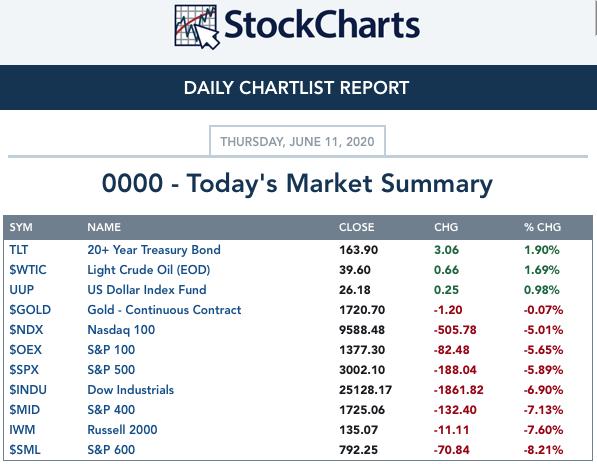
Task: Open the Light Crude Oil (EOD) chart
Action: point(148,270)
